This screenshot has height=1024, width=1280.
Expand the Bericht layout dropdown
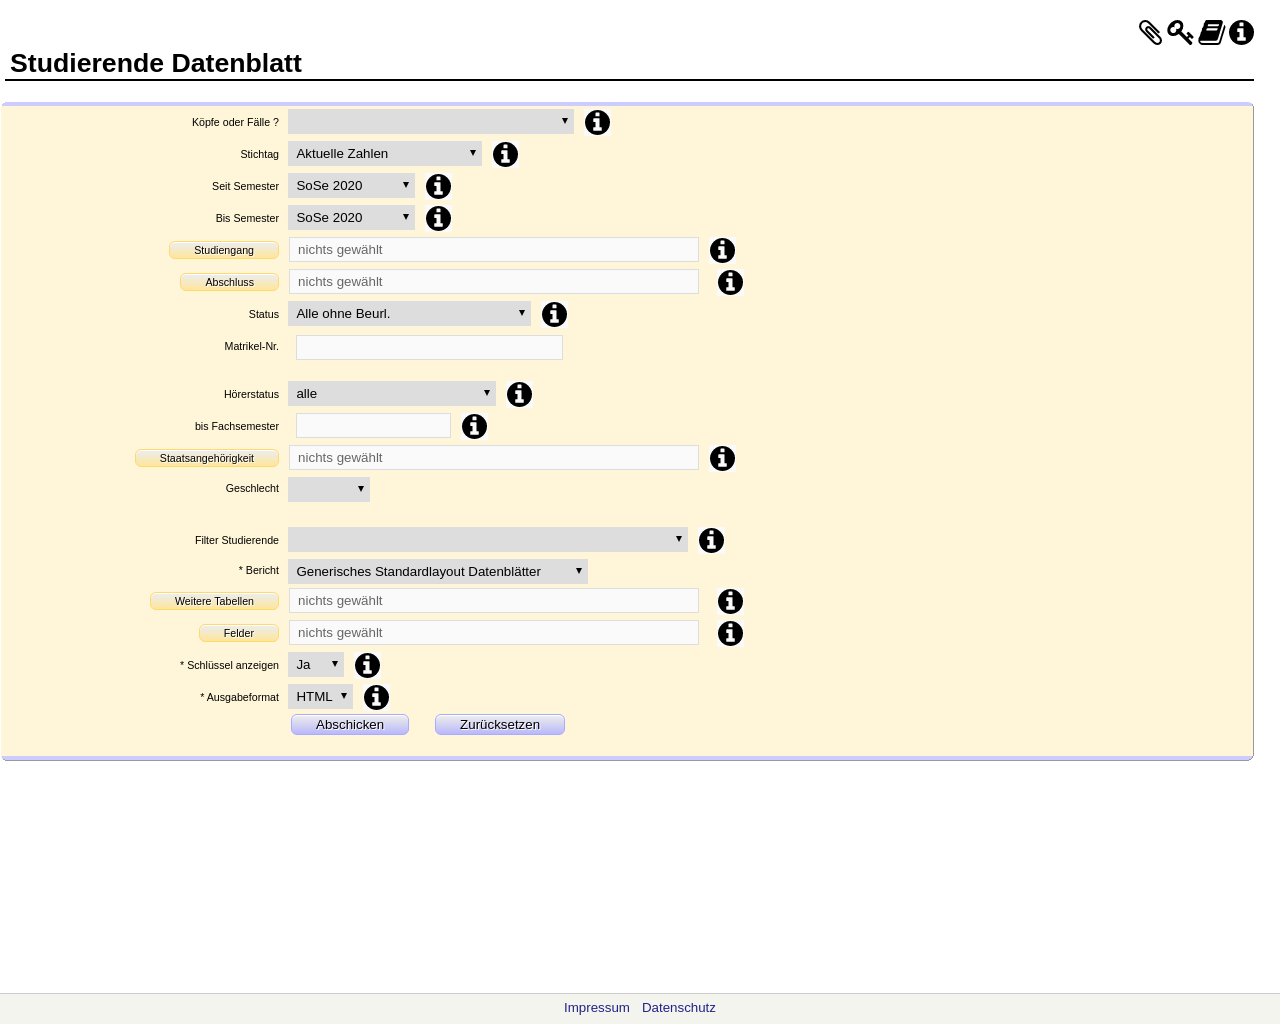tap(437, 572)
